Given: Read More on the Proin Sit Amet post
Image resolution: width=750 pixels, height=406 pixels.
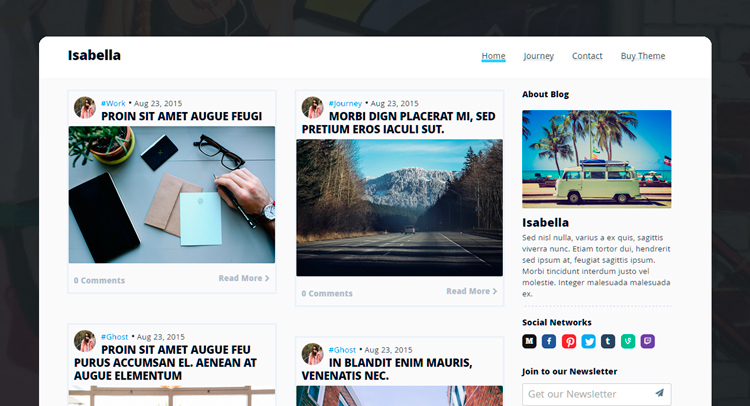Looking at the screenshot, I should tap(243, 278).
